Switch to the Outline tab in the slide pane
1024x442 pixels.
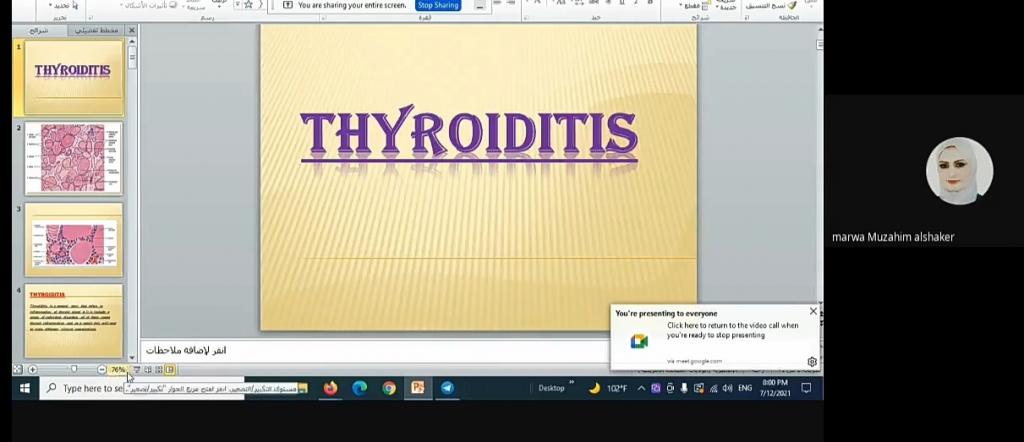98,30
